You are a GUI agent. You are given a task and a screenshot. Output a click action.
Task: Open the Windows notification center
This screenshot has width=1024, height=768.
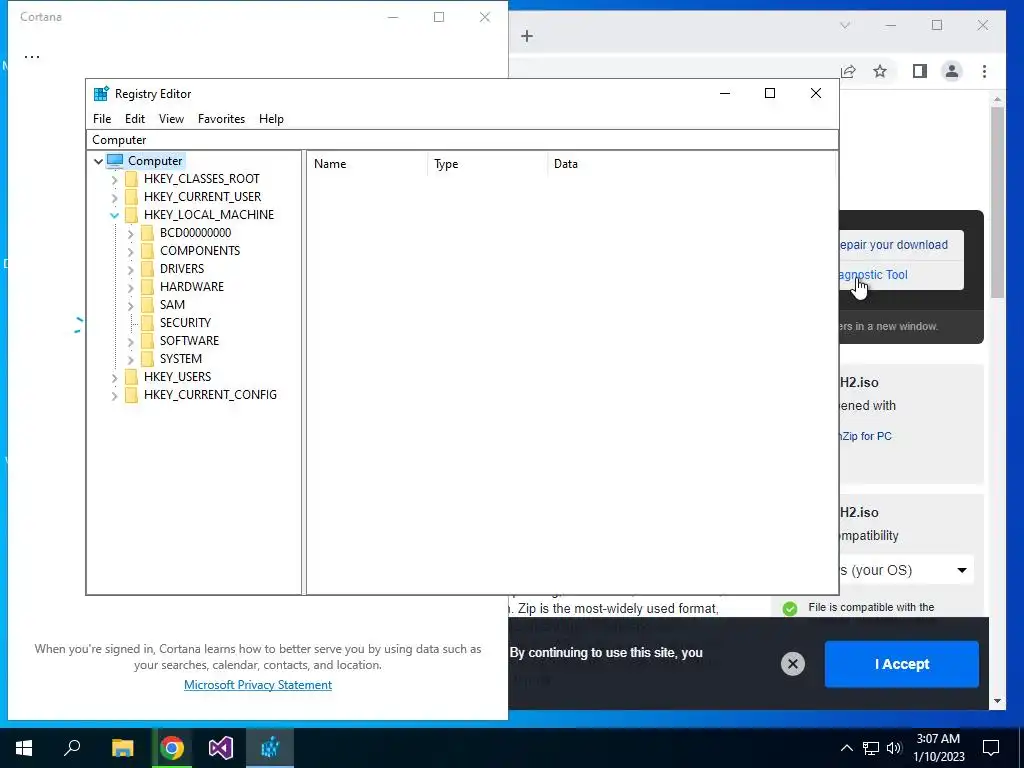click(991, 748)
